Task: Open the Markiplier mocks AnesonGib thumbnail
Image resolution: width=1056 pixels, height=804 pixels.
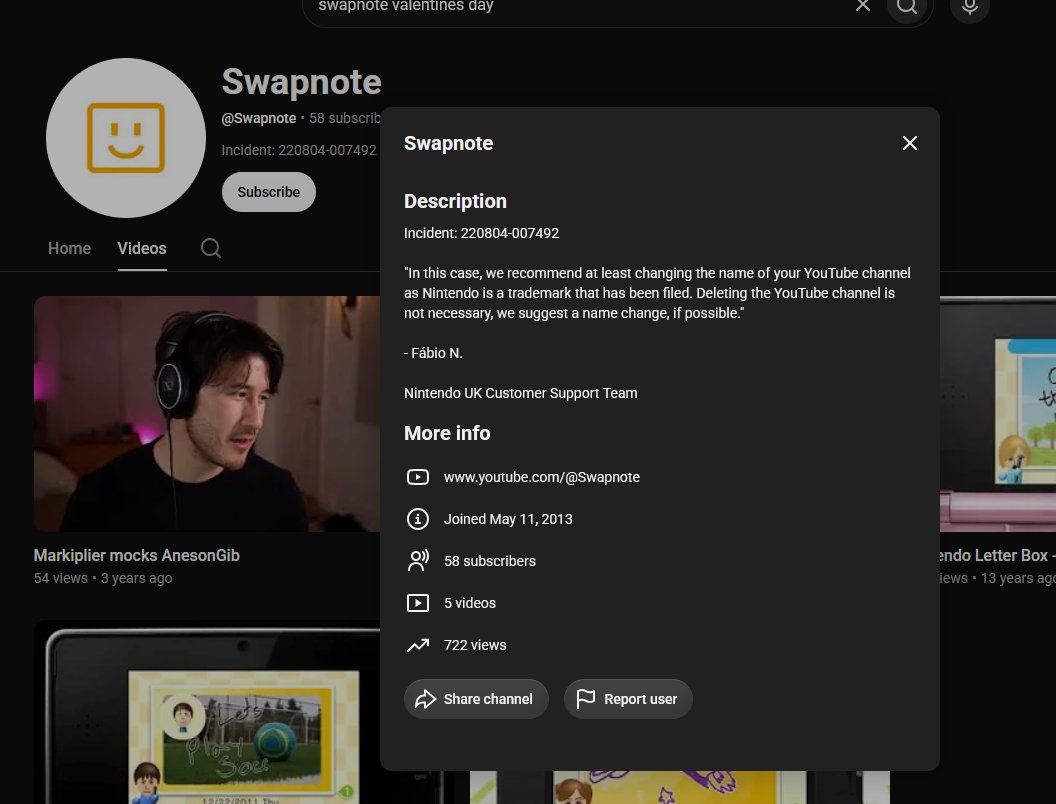Action: point(207,413)
